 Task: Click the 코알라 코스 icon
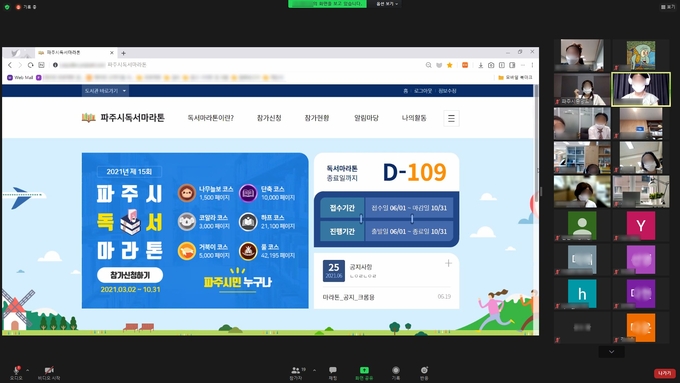(x=187, y=222)
